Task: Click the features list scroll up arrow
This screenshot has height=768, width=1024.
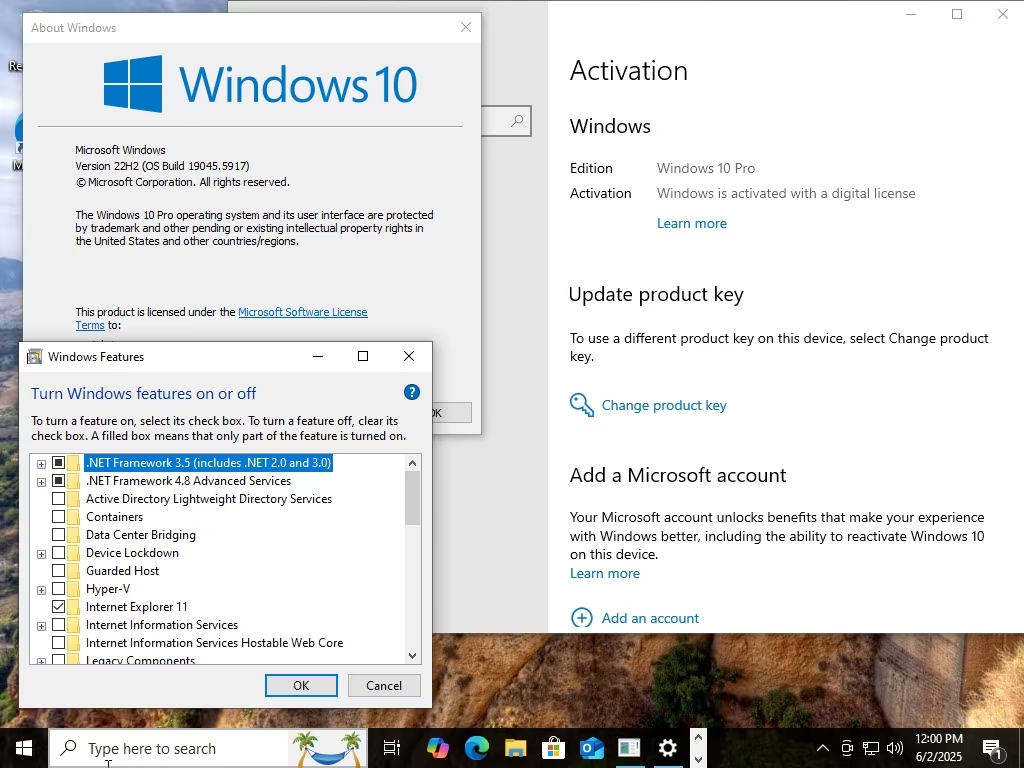Action: point(412,462)
